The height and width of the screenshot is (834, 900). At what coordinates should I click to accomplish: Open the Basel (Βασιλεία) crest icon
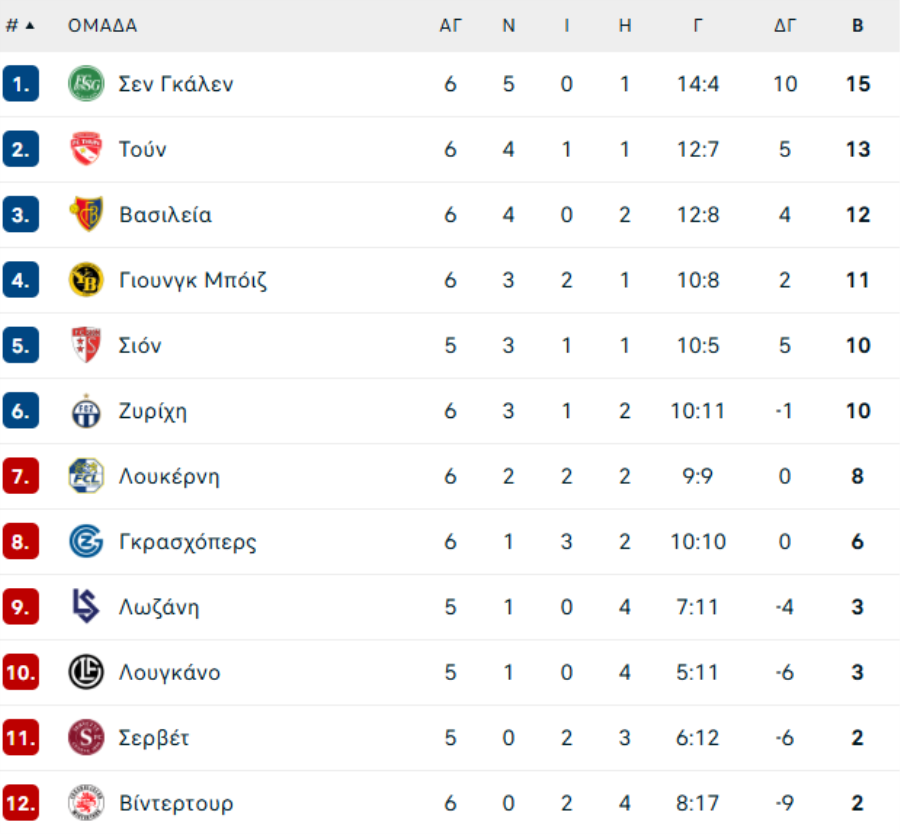(86, 215)
